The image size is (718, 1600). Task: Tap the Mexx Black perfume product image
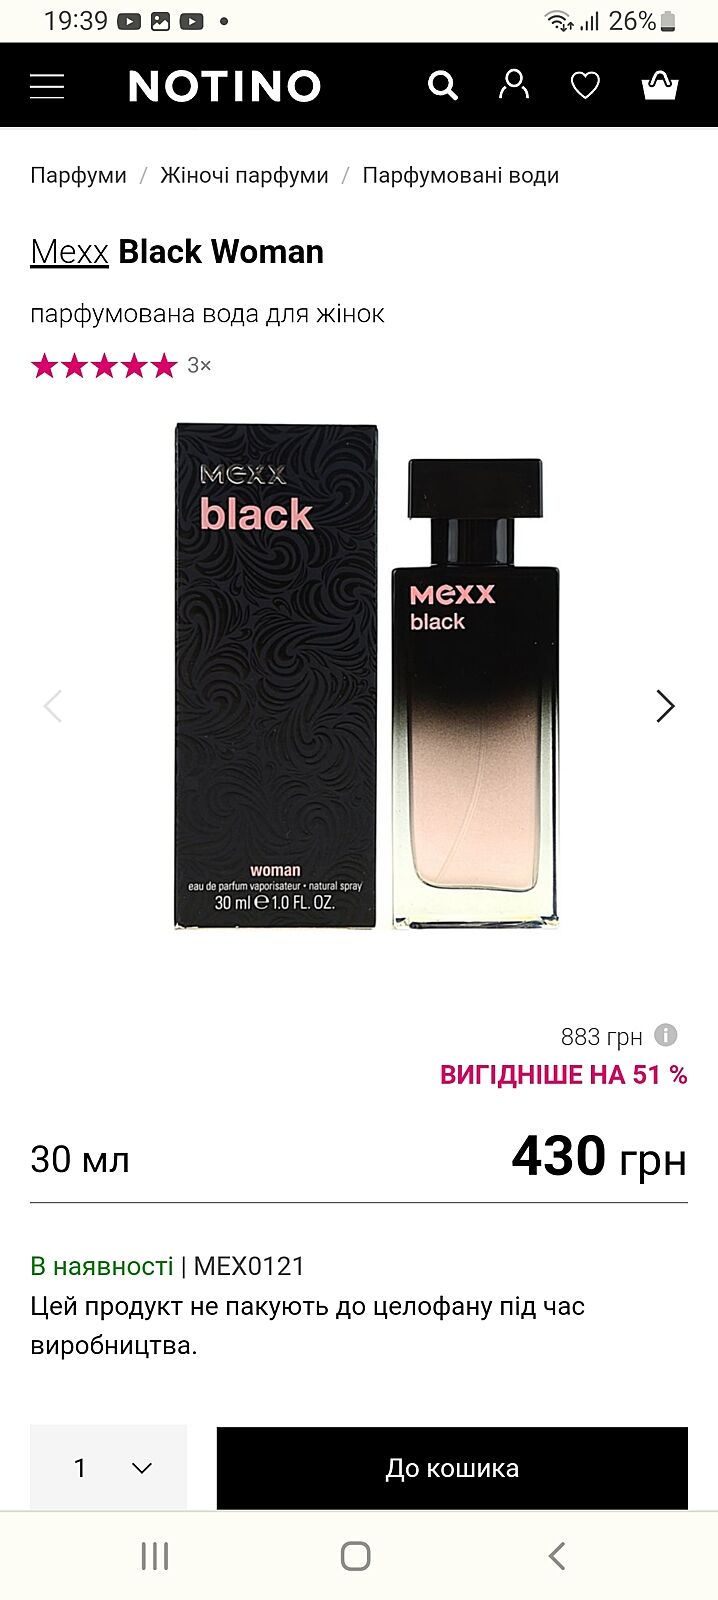367,677
